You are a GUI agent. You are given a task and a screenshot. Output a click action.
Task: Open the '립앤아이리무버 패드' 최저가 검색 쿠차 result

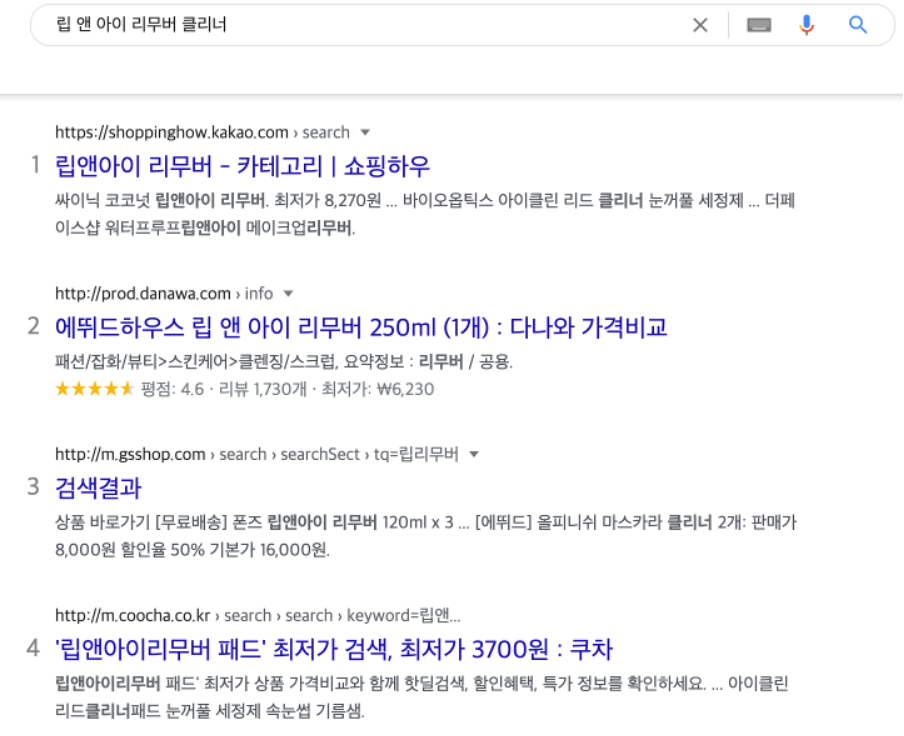pos(333,649)
